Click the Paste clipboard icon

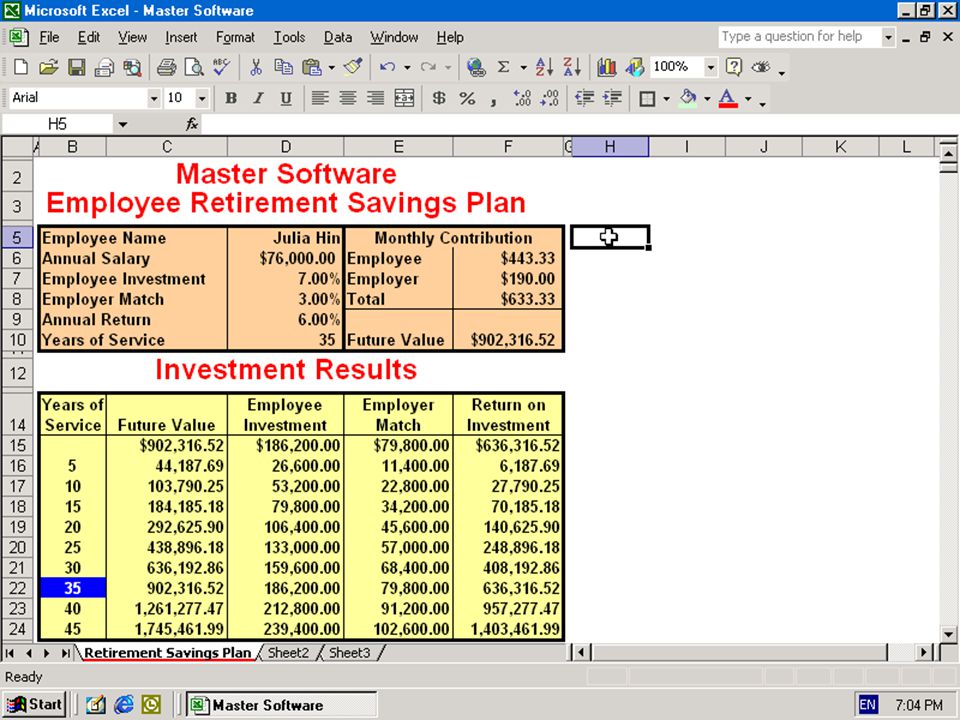(312, 67)
